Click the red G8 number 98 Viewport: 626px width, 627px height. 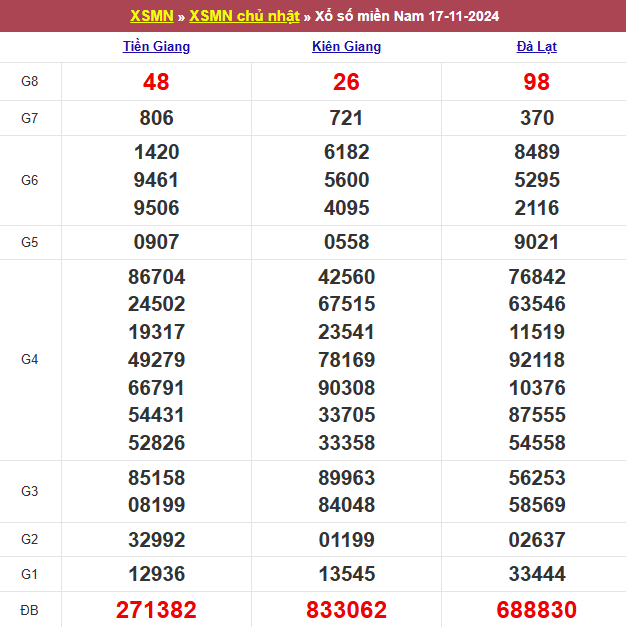tap(537, 82)
